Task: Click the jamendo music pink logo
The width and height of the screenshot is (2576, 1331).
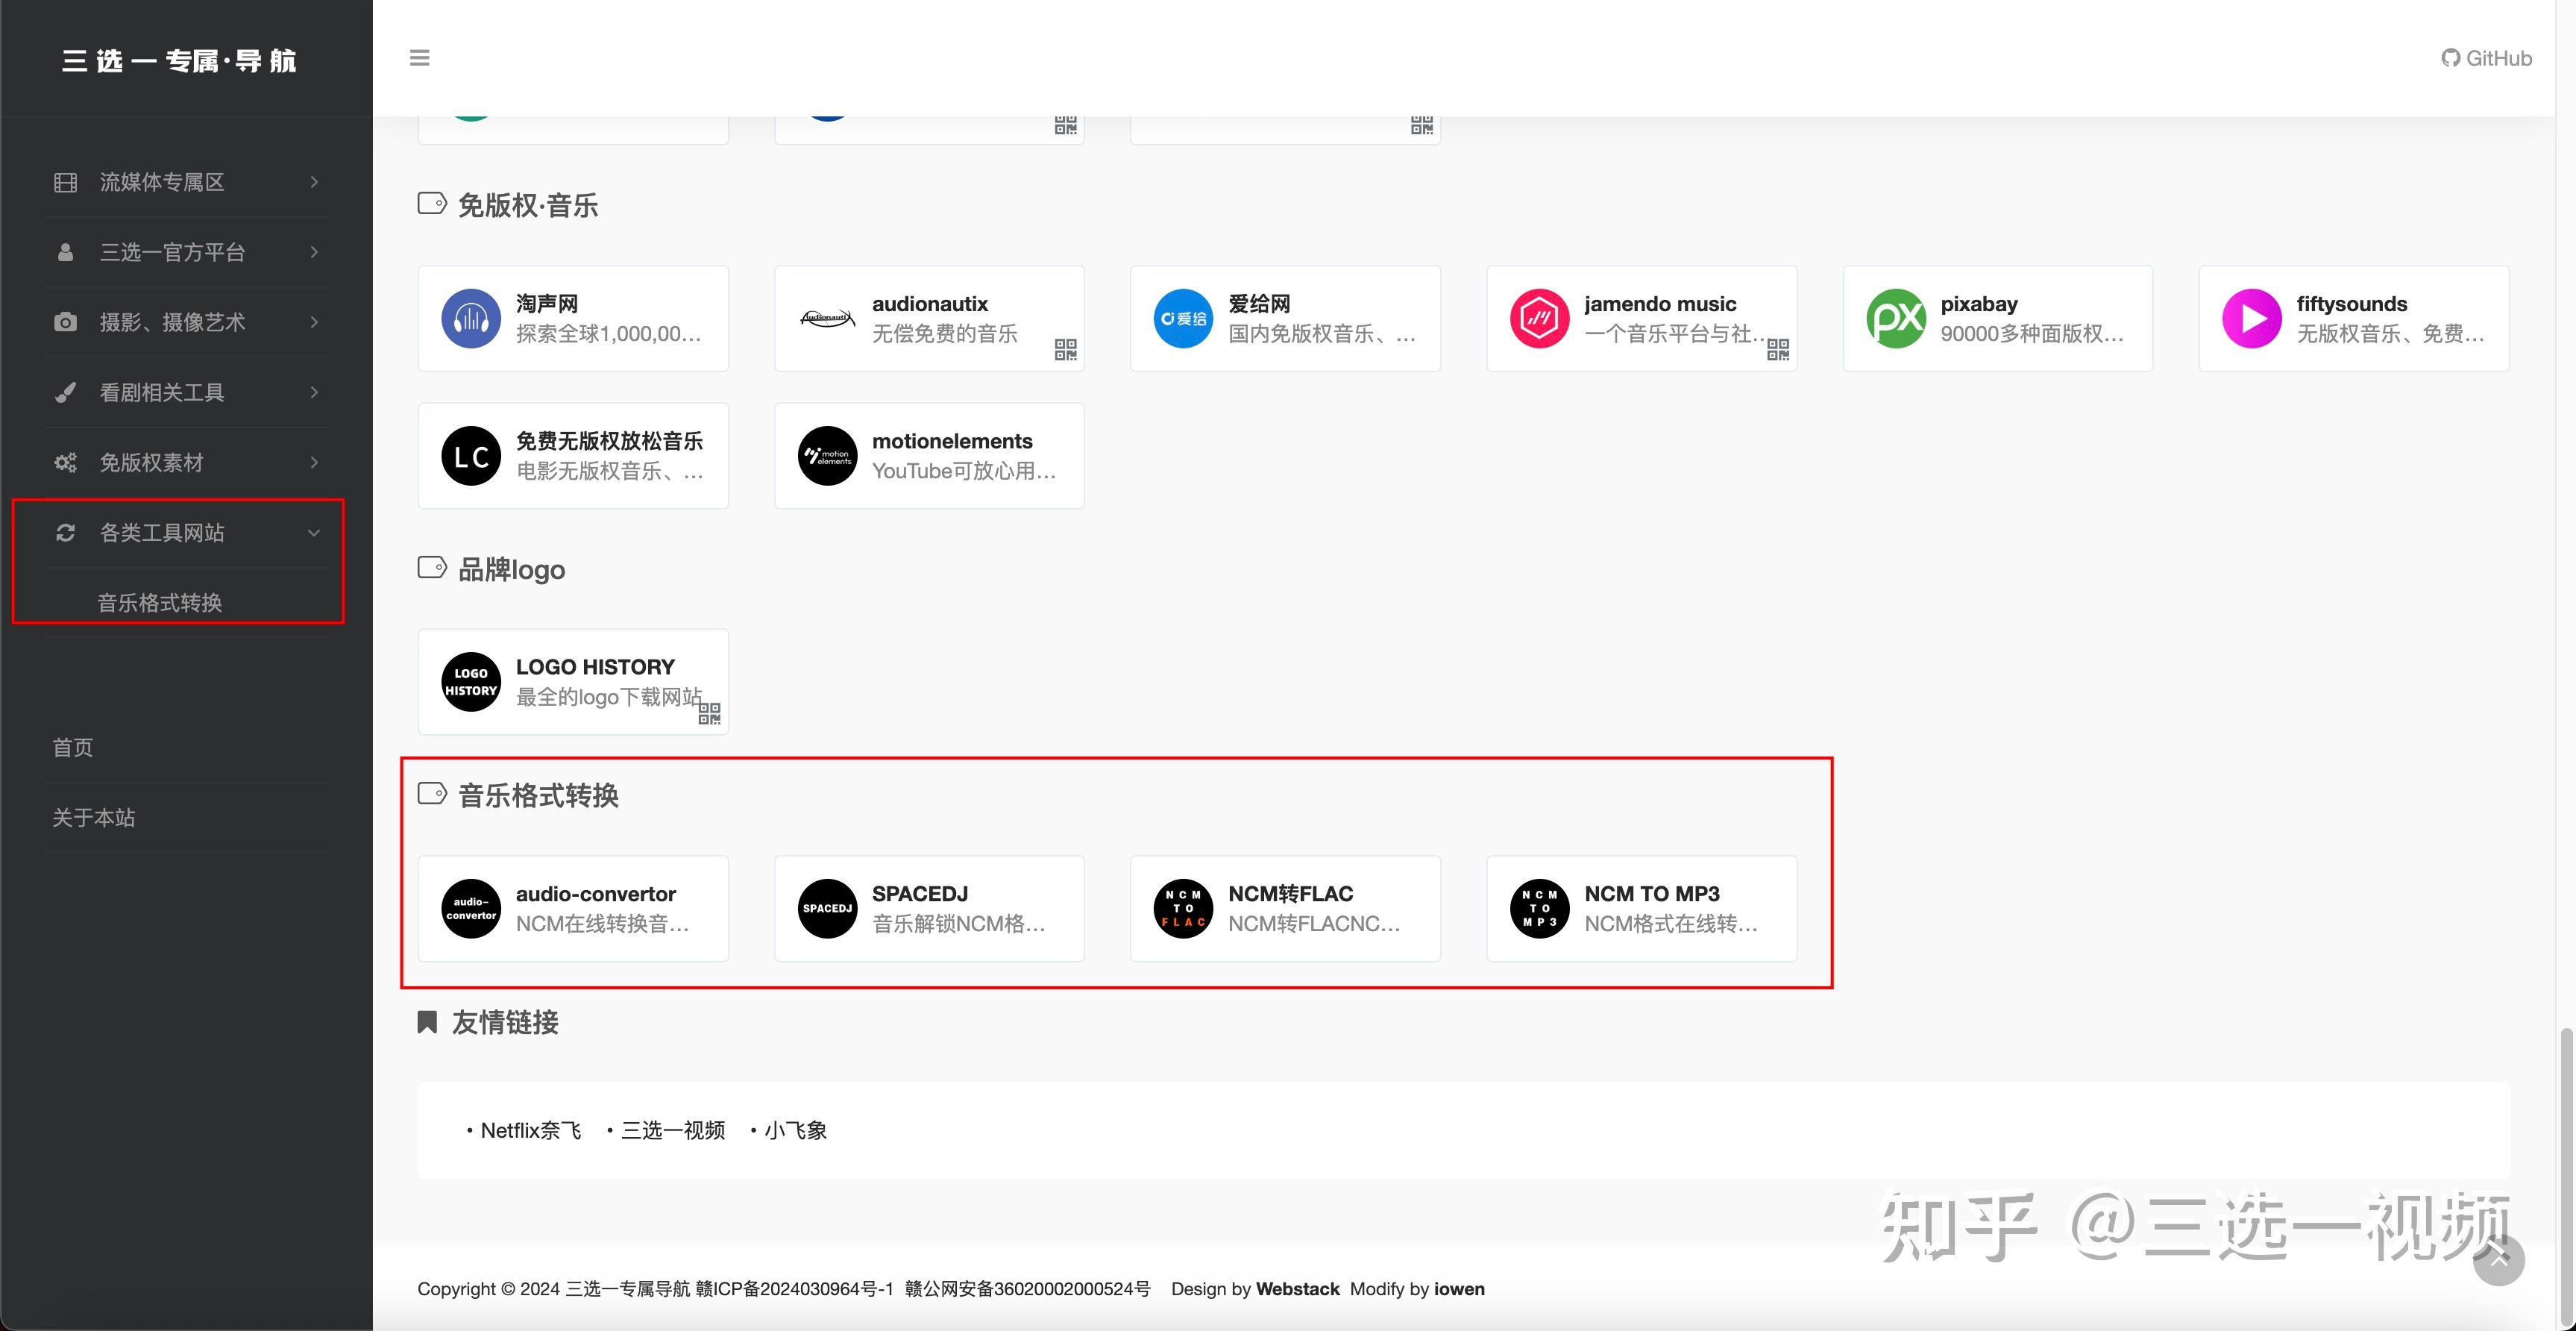Action: 1539,317
